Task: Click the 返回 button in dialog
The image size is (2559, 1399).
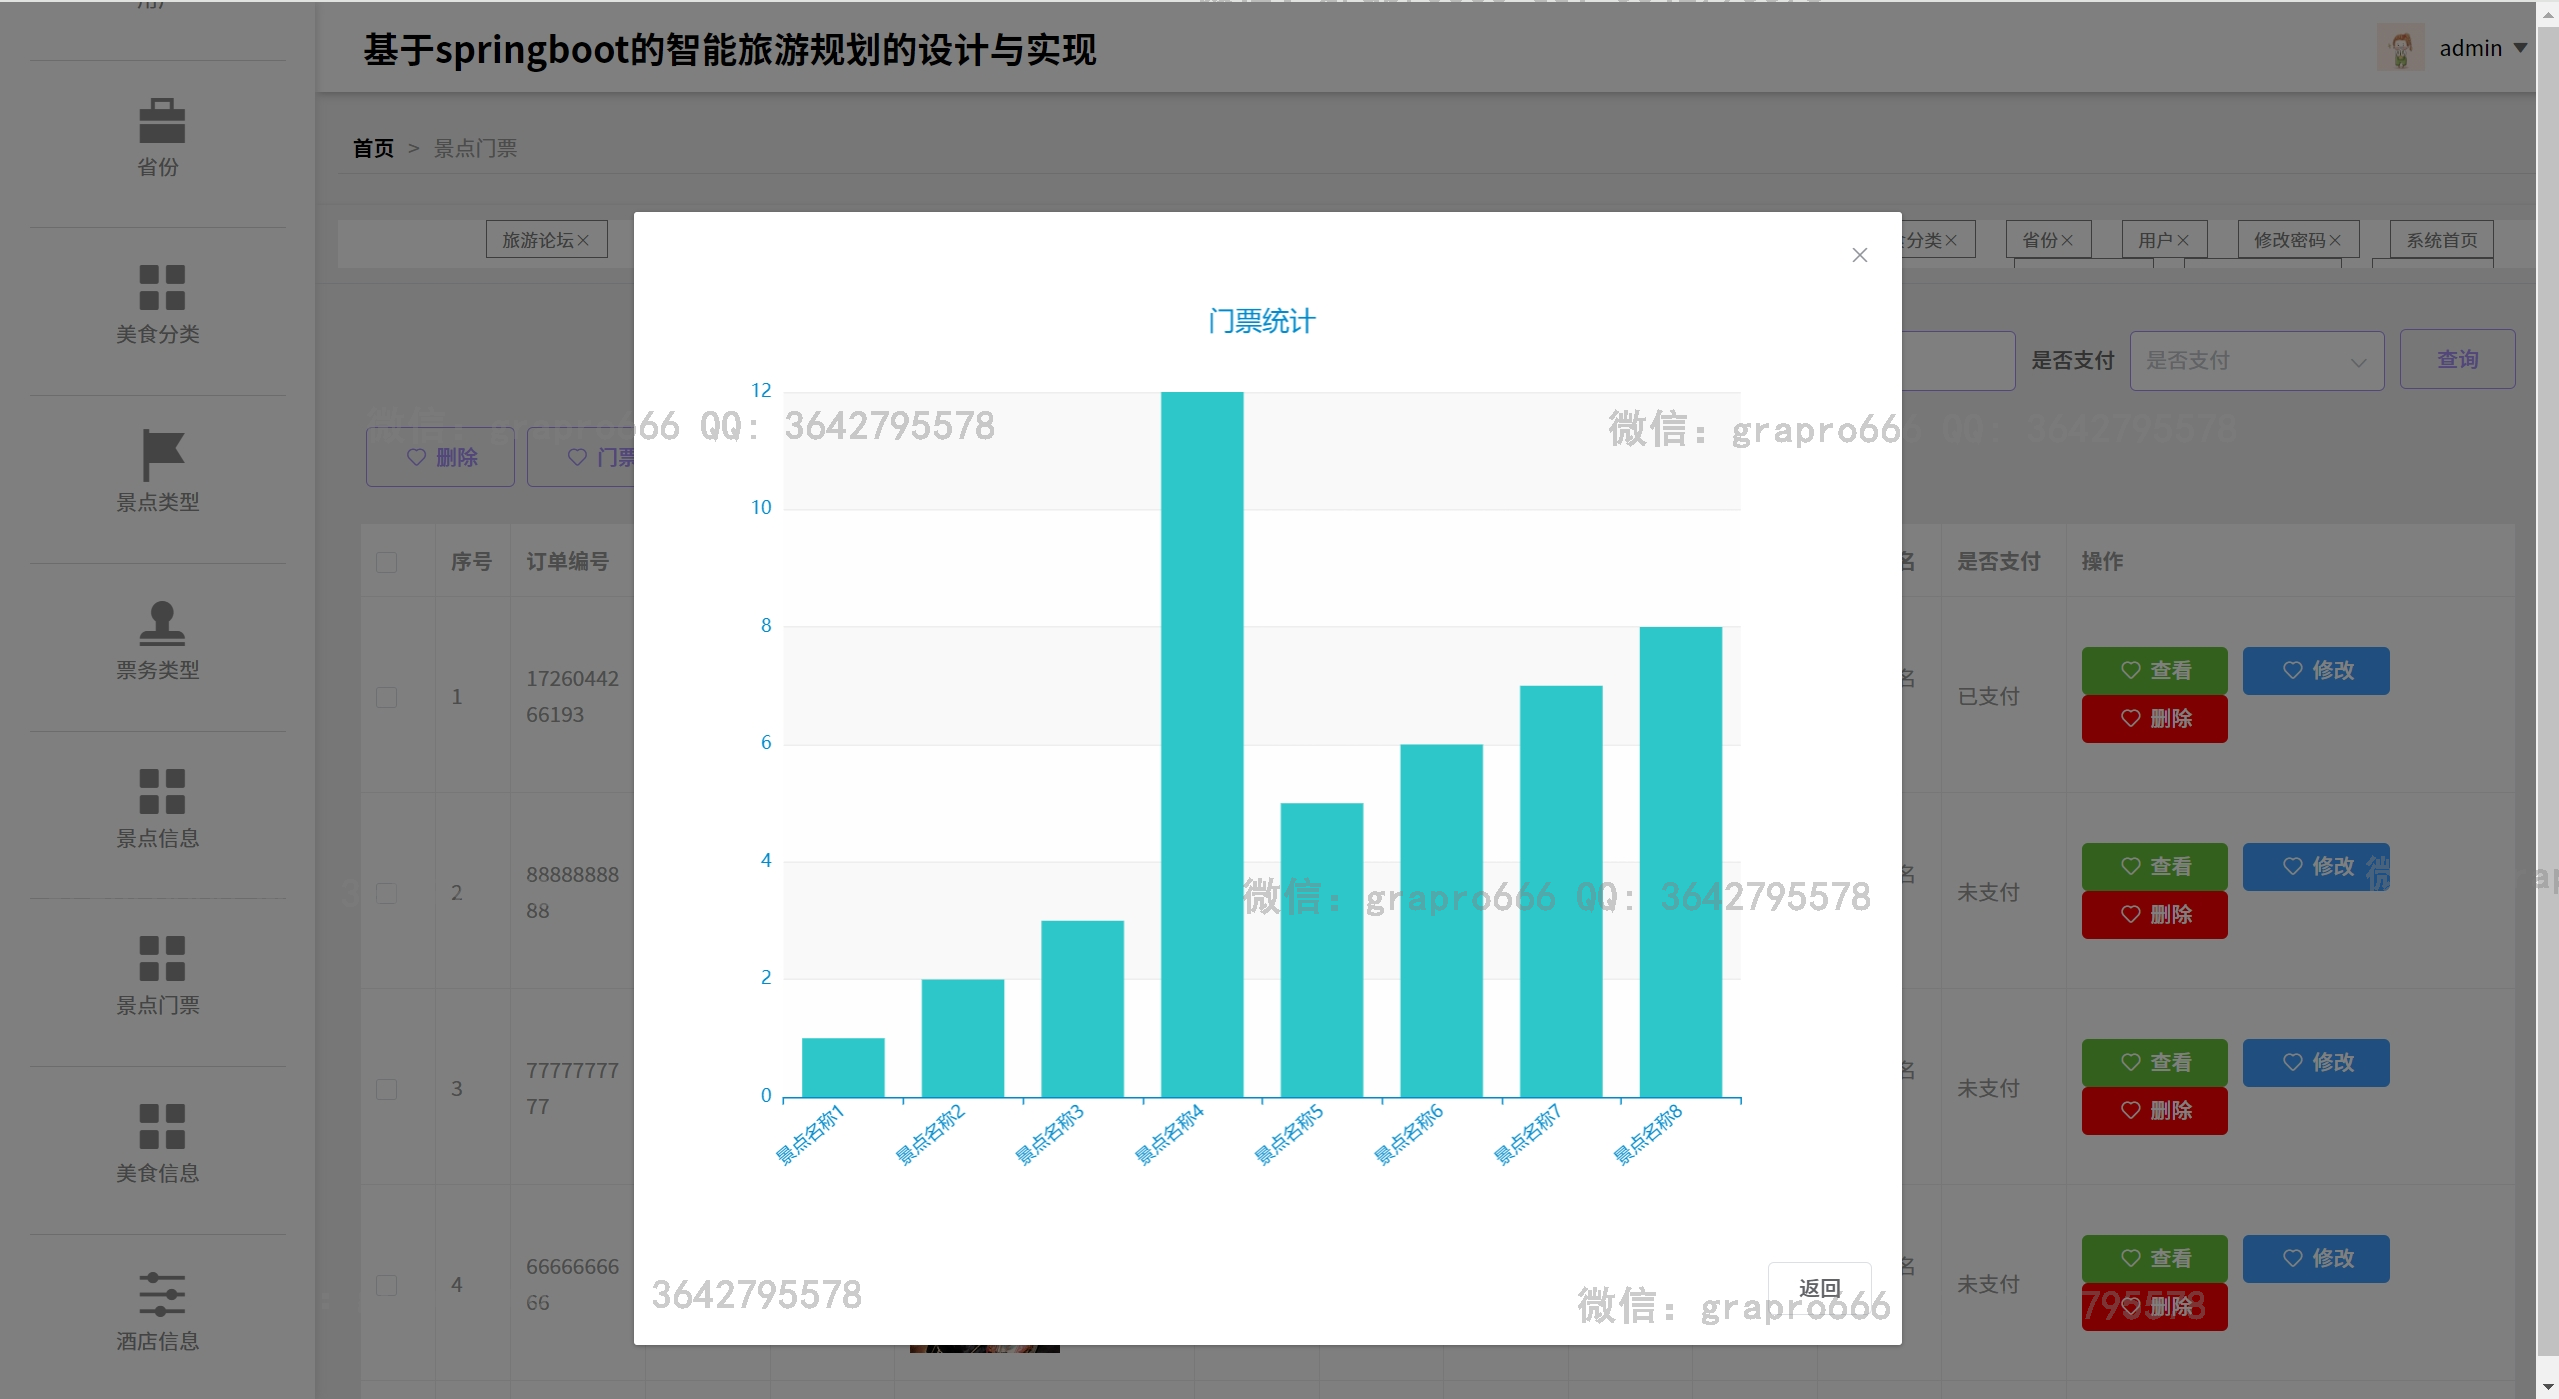Action: coord(1819,1288)
